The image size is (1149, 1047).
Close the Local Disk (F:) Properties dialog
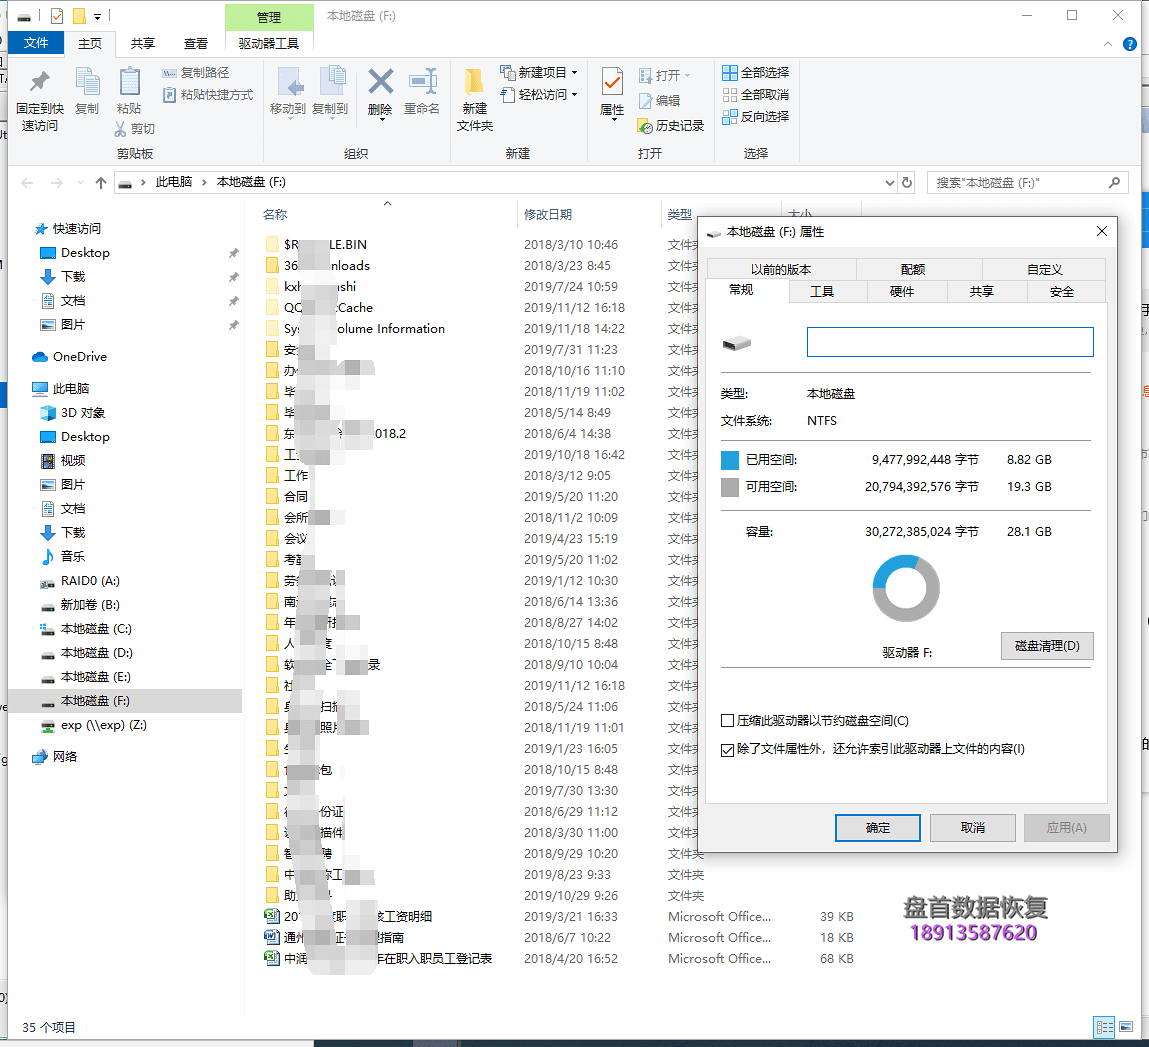tap(1101, 232)
